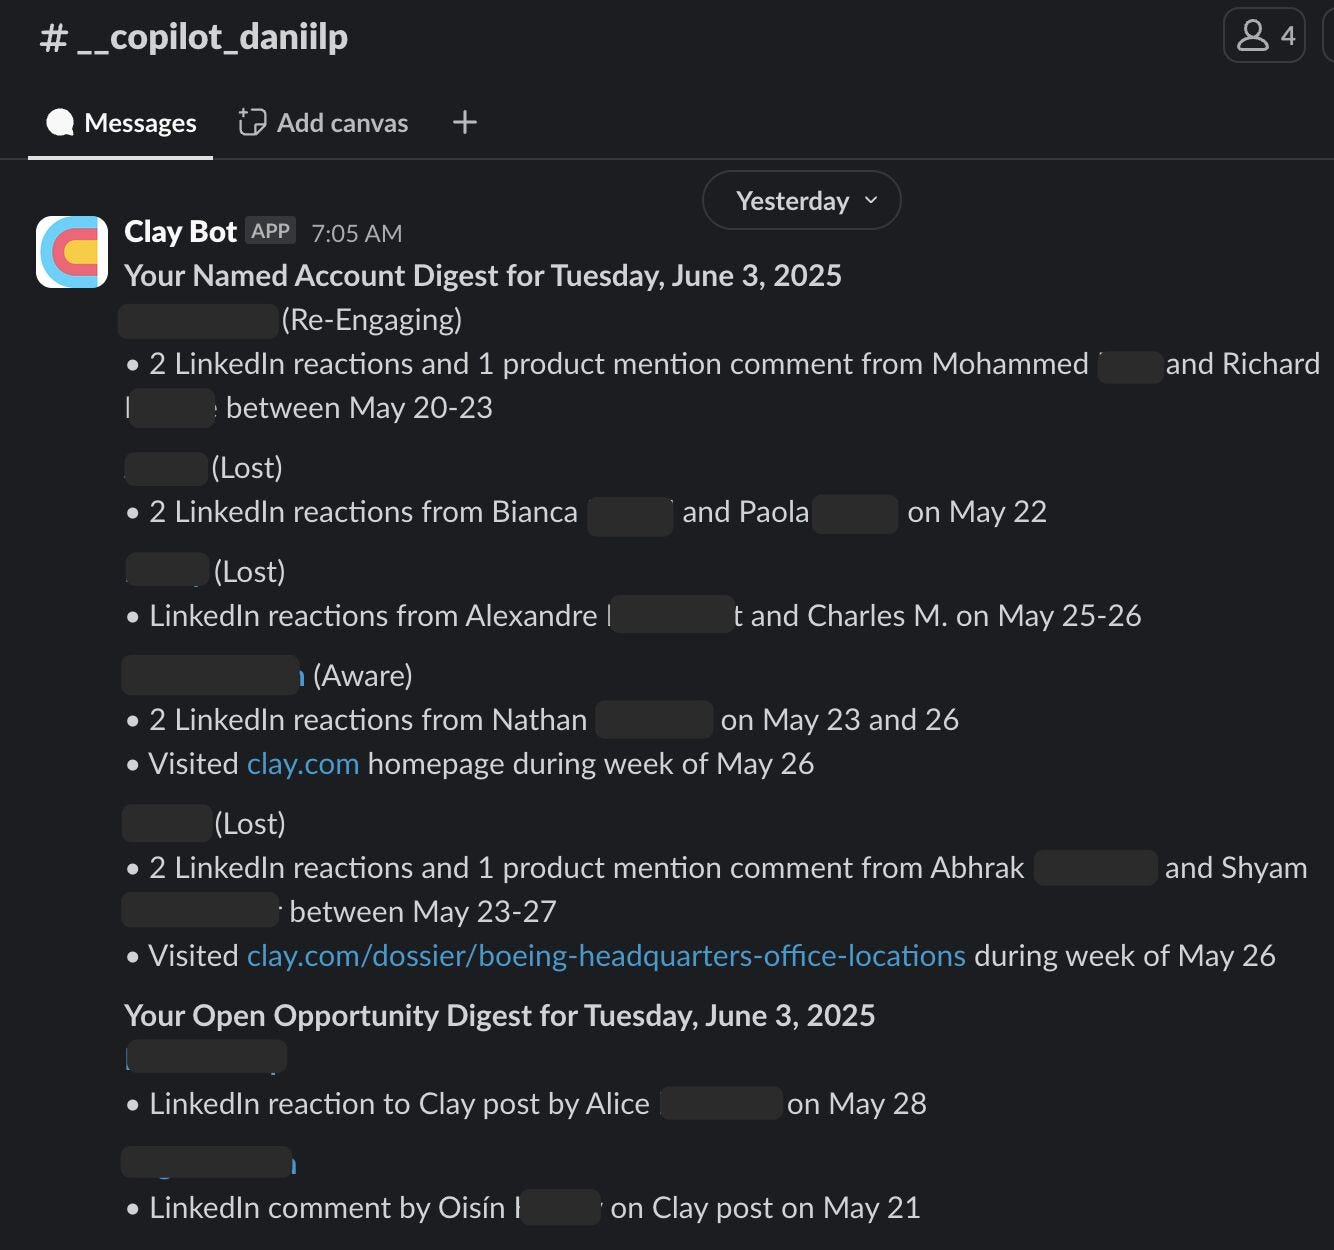Click the __copilot_daniilp channel title
The image size is (1334, 1250).
(x=194, y=37)
